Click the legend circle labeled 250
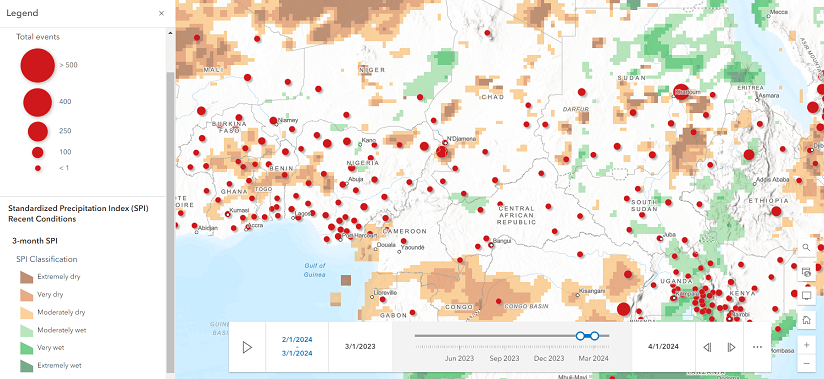This screenshot has width=824, height=379. (37, 131)
